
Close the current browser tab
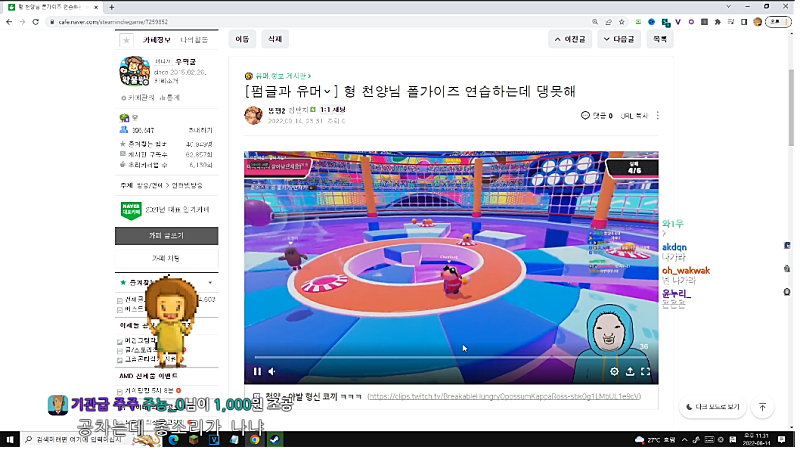tap(96, 7)
